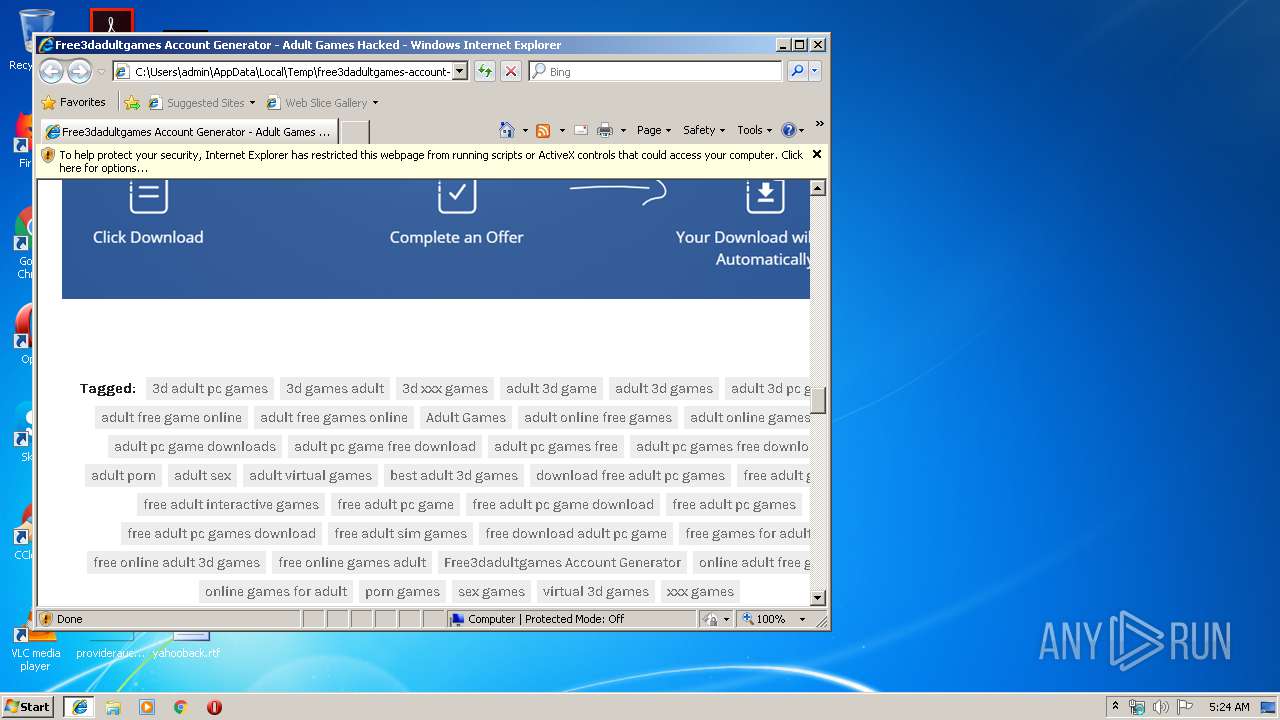Click the security shield in info bar
Viewport: 1280px width, 720px height.
[48, 155]
